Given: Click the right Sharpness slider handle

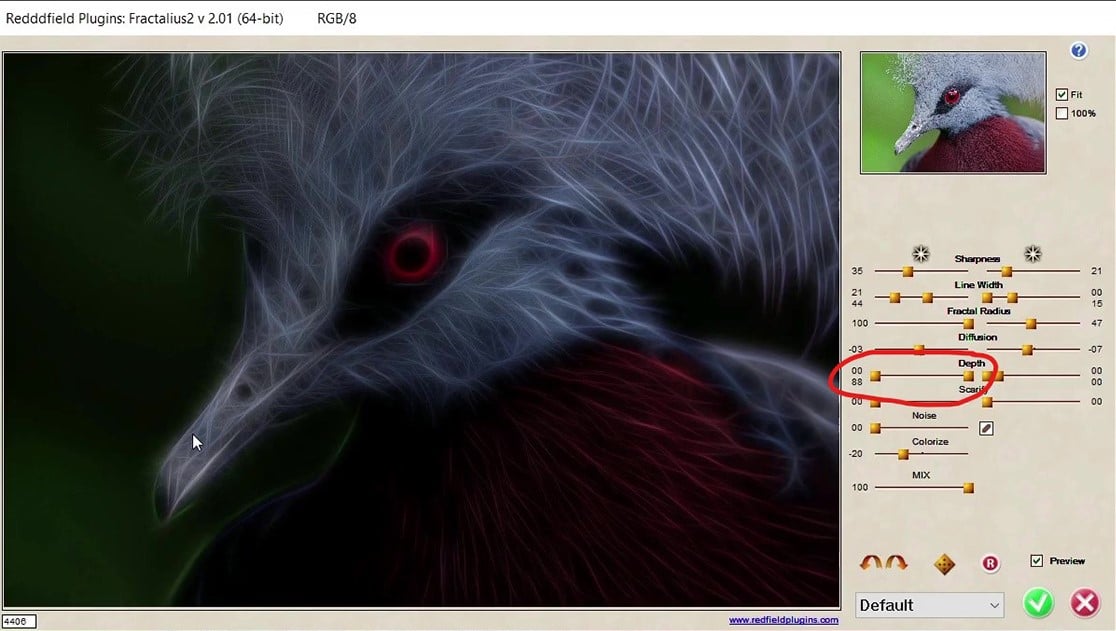Looking at the screenshot, I should (1006, 272).
